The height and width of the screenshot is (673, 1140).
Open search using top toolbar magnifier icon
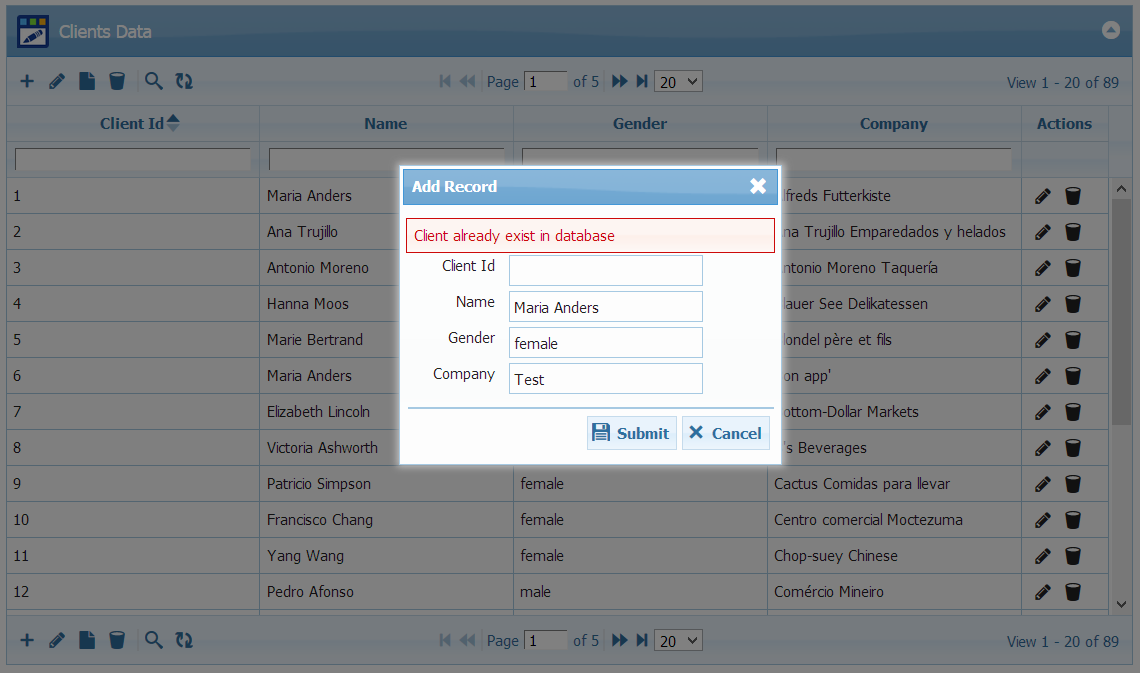click(153, 81)
